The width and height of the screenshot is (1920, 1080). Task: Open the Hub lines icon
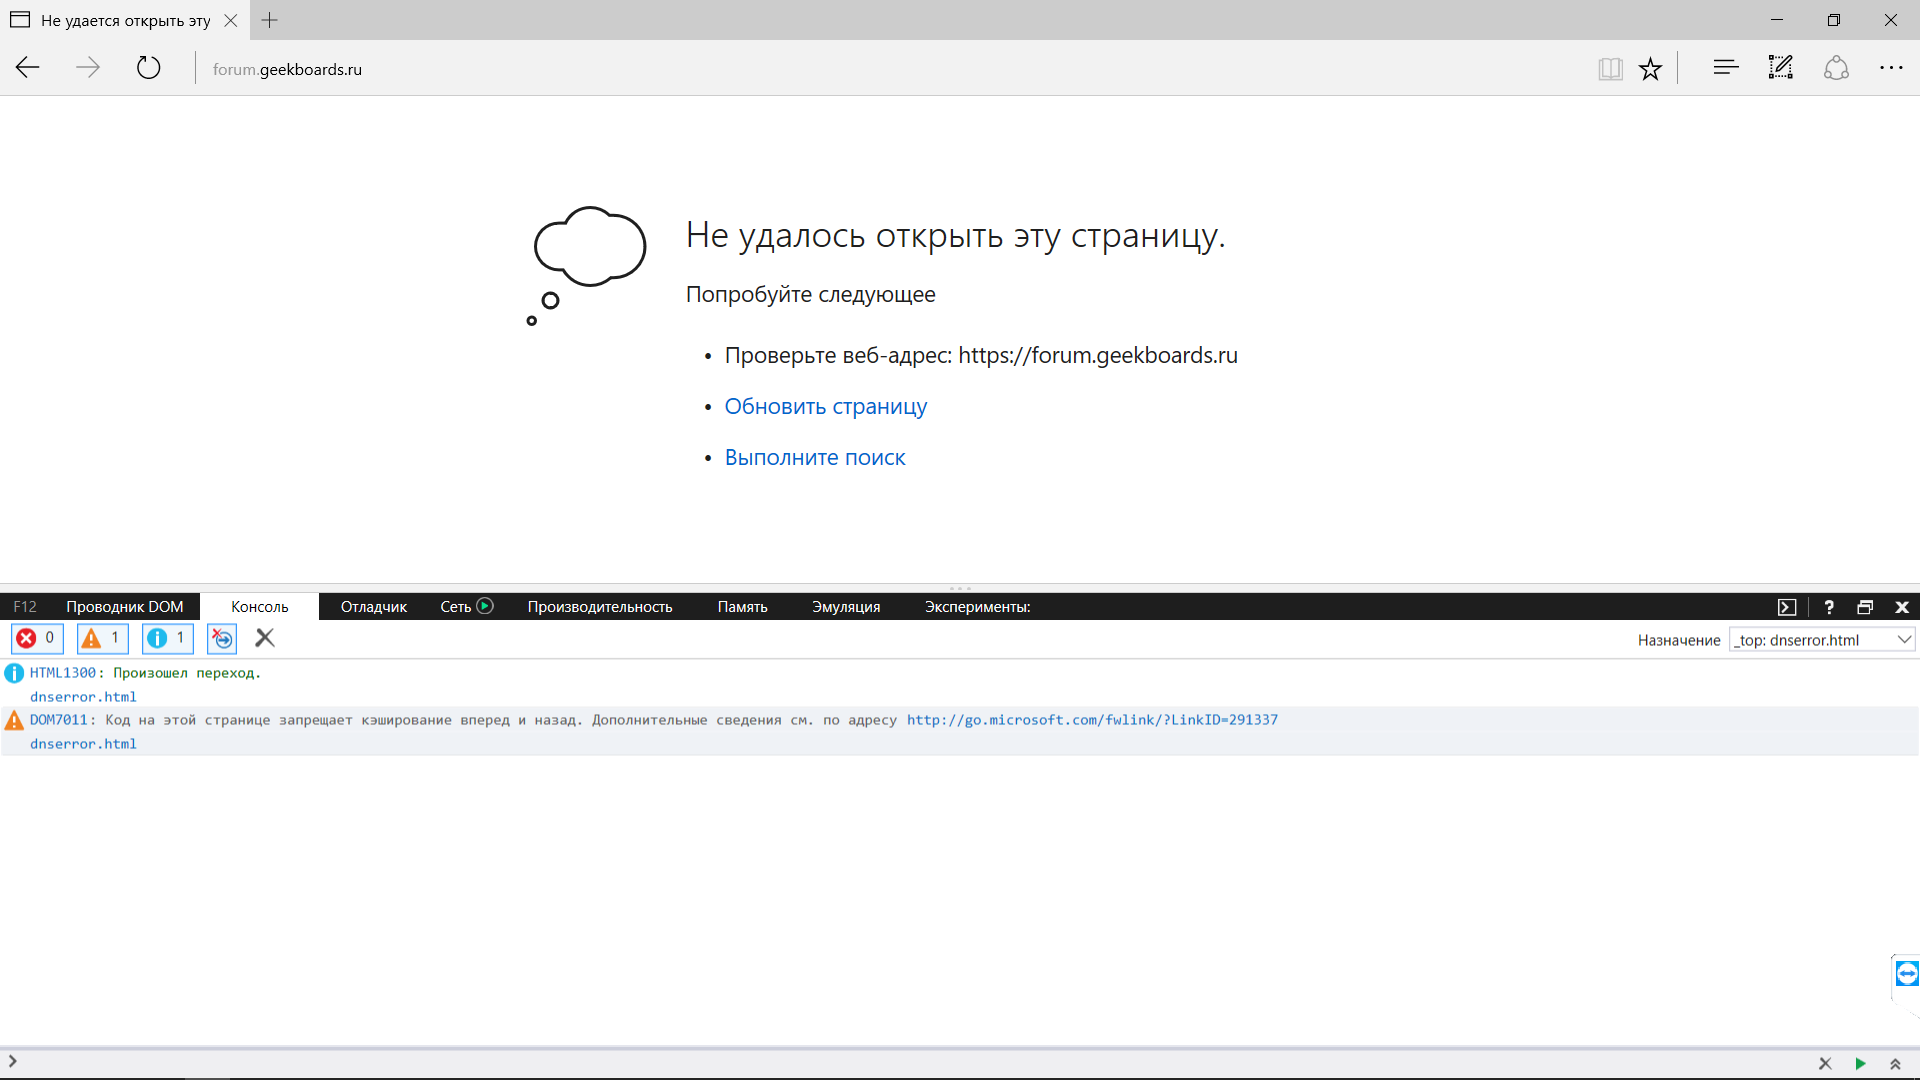1725,68
